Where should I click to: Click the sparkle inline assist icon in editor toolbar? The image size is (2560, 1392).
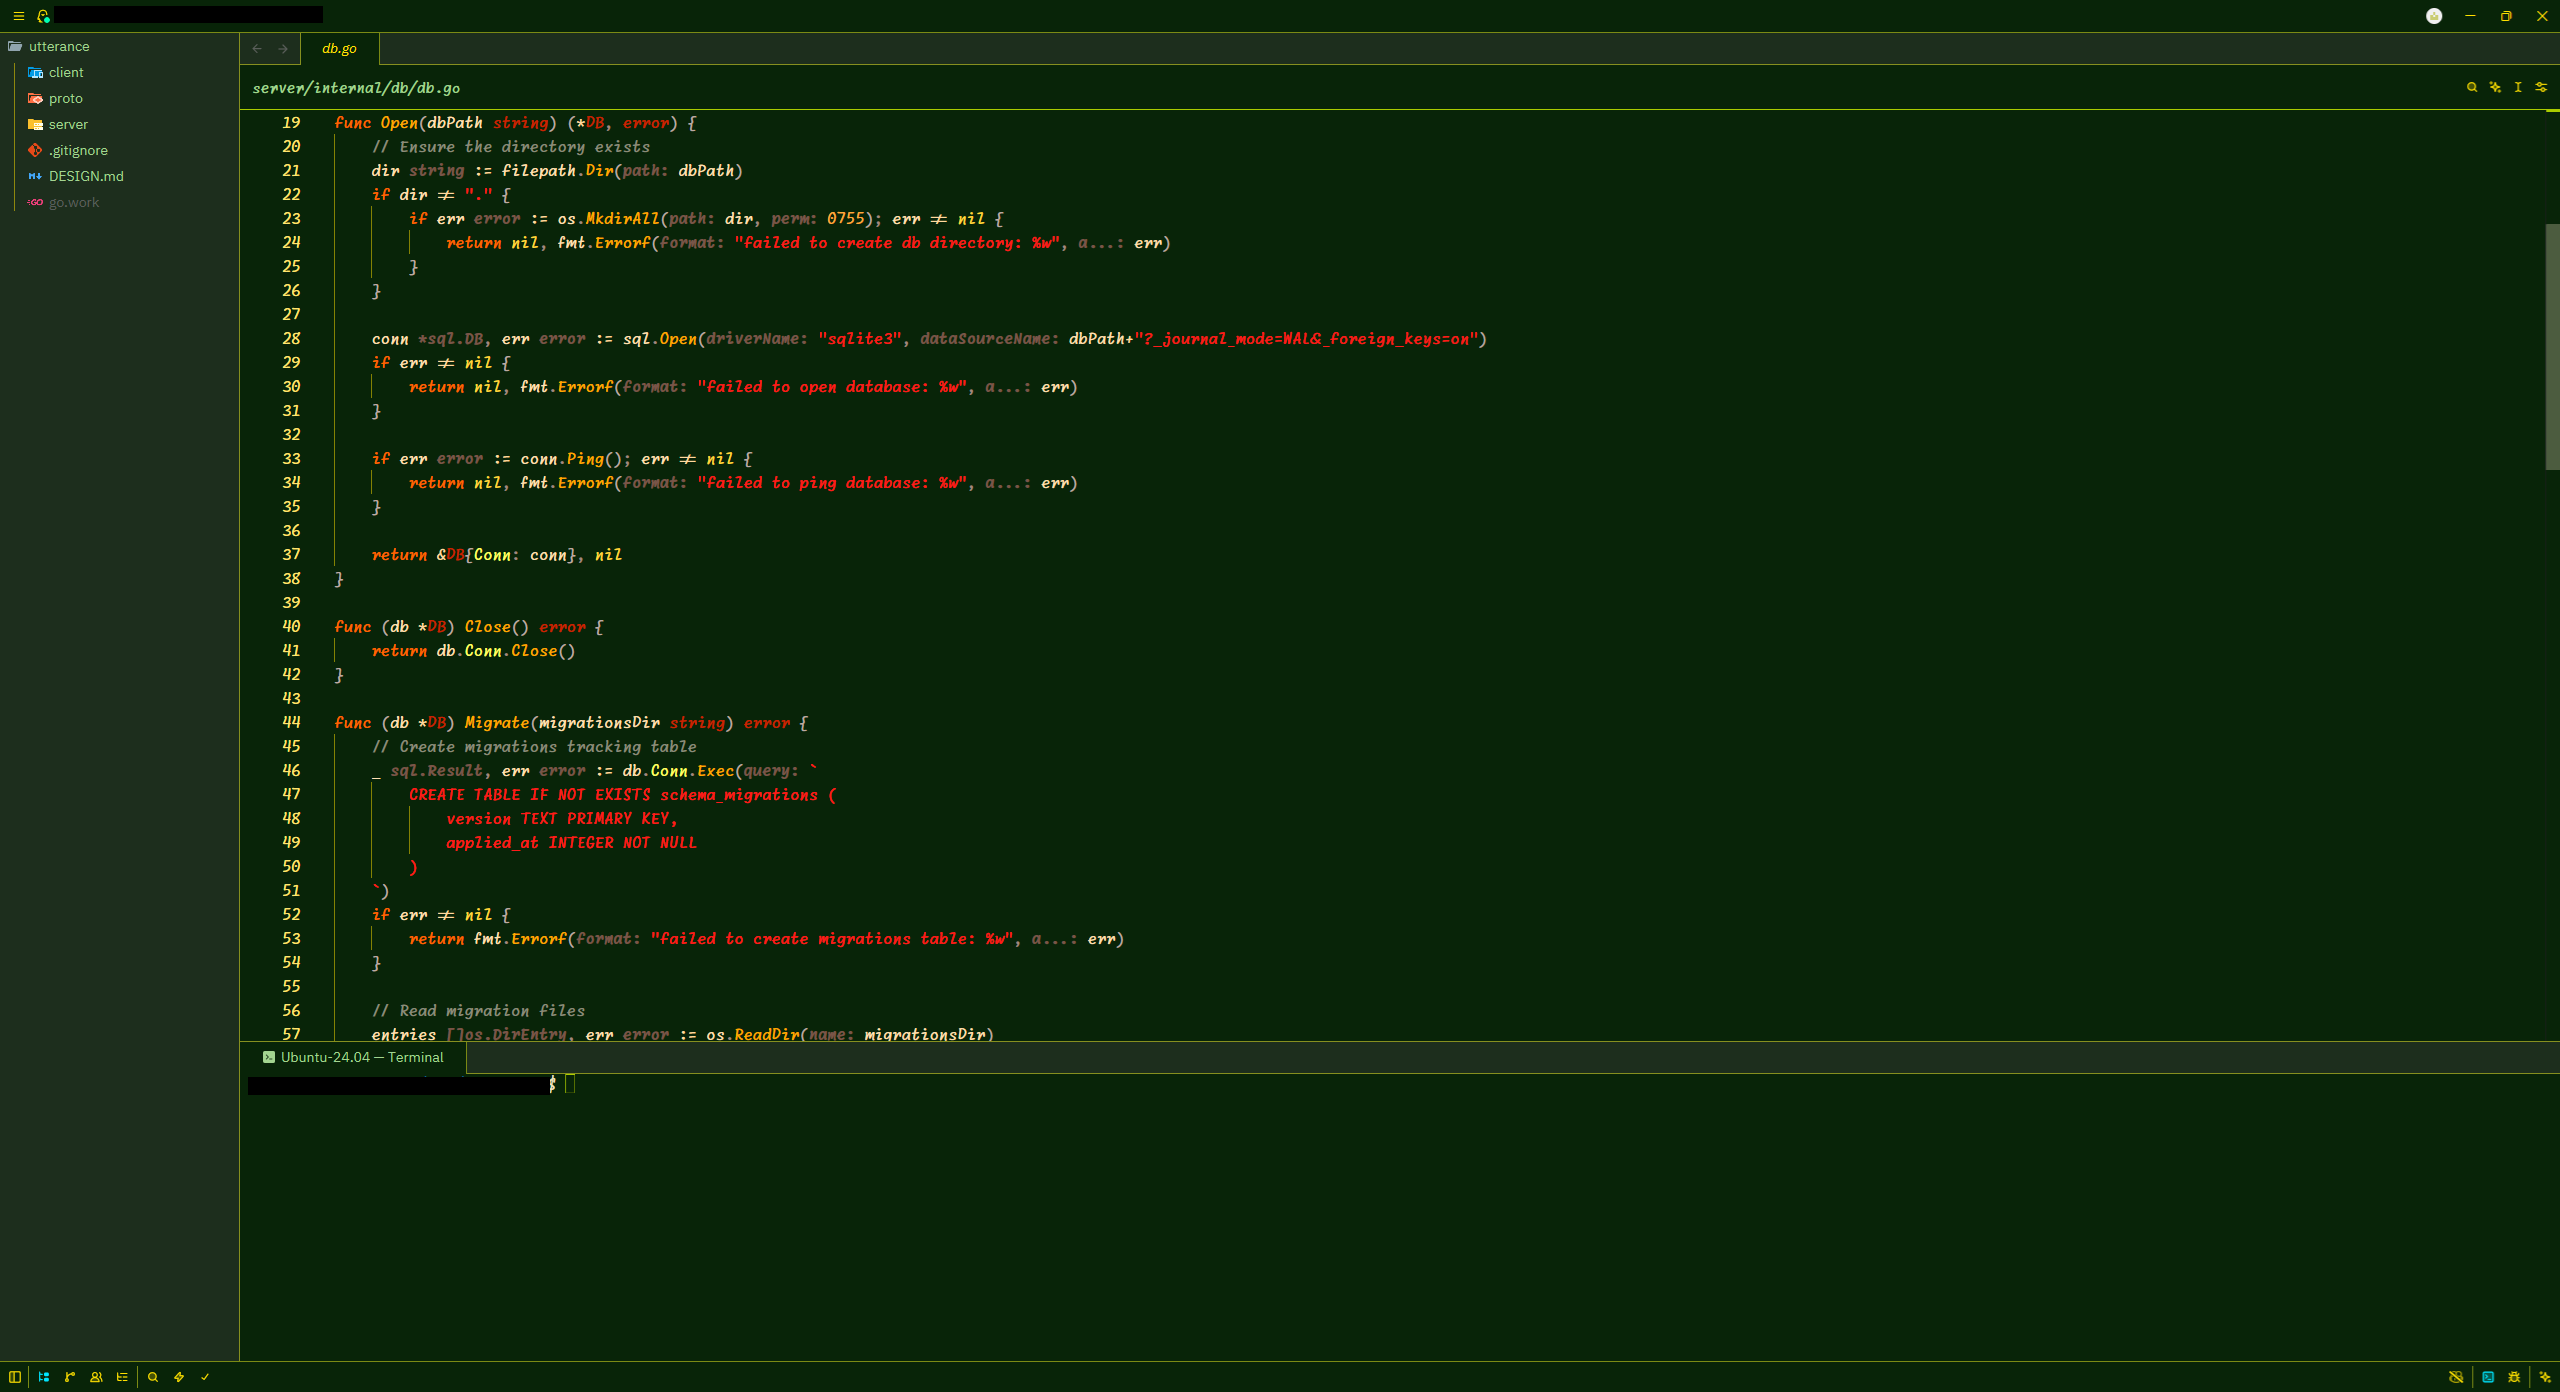[2495, 87]
